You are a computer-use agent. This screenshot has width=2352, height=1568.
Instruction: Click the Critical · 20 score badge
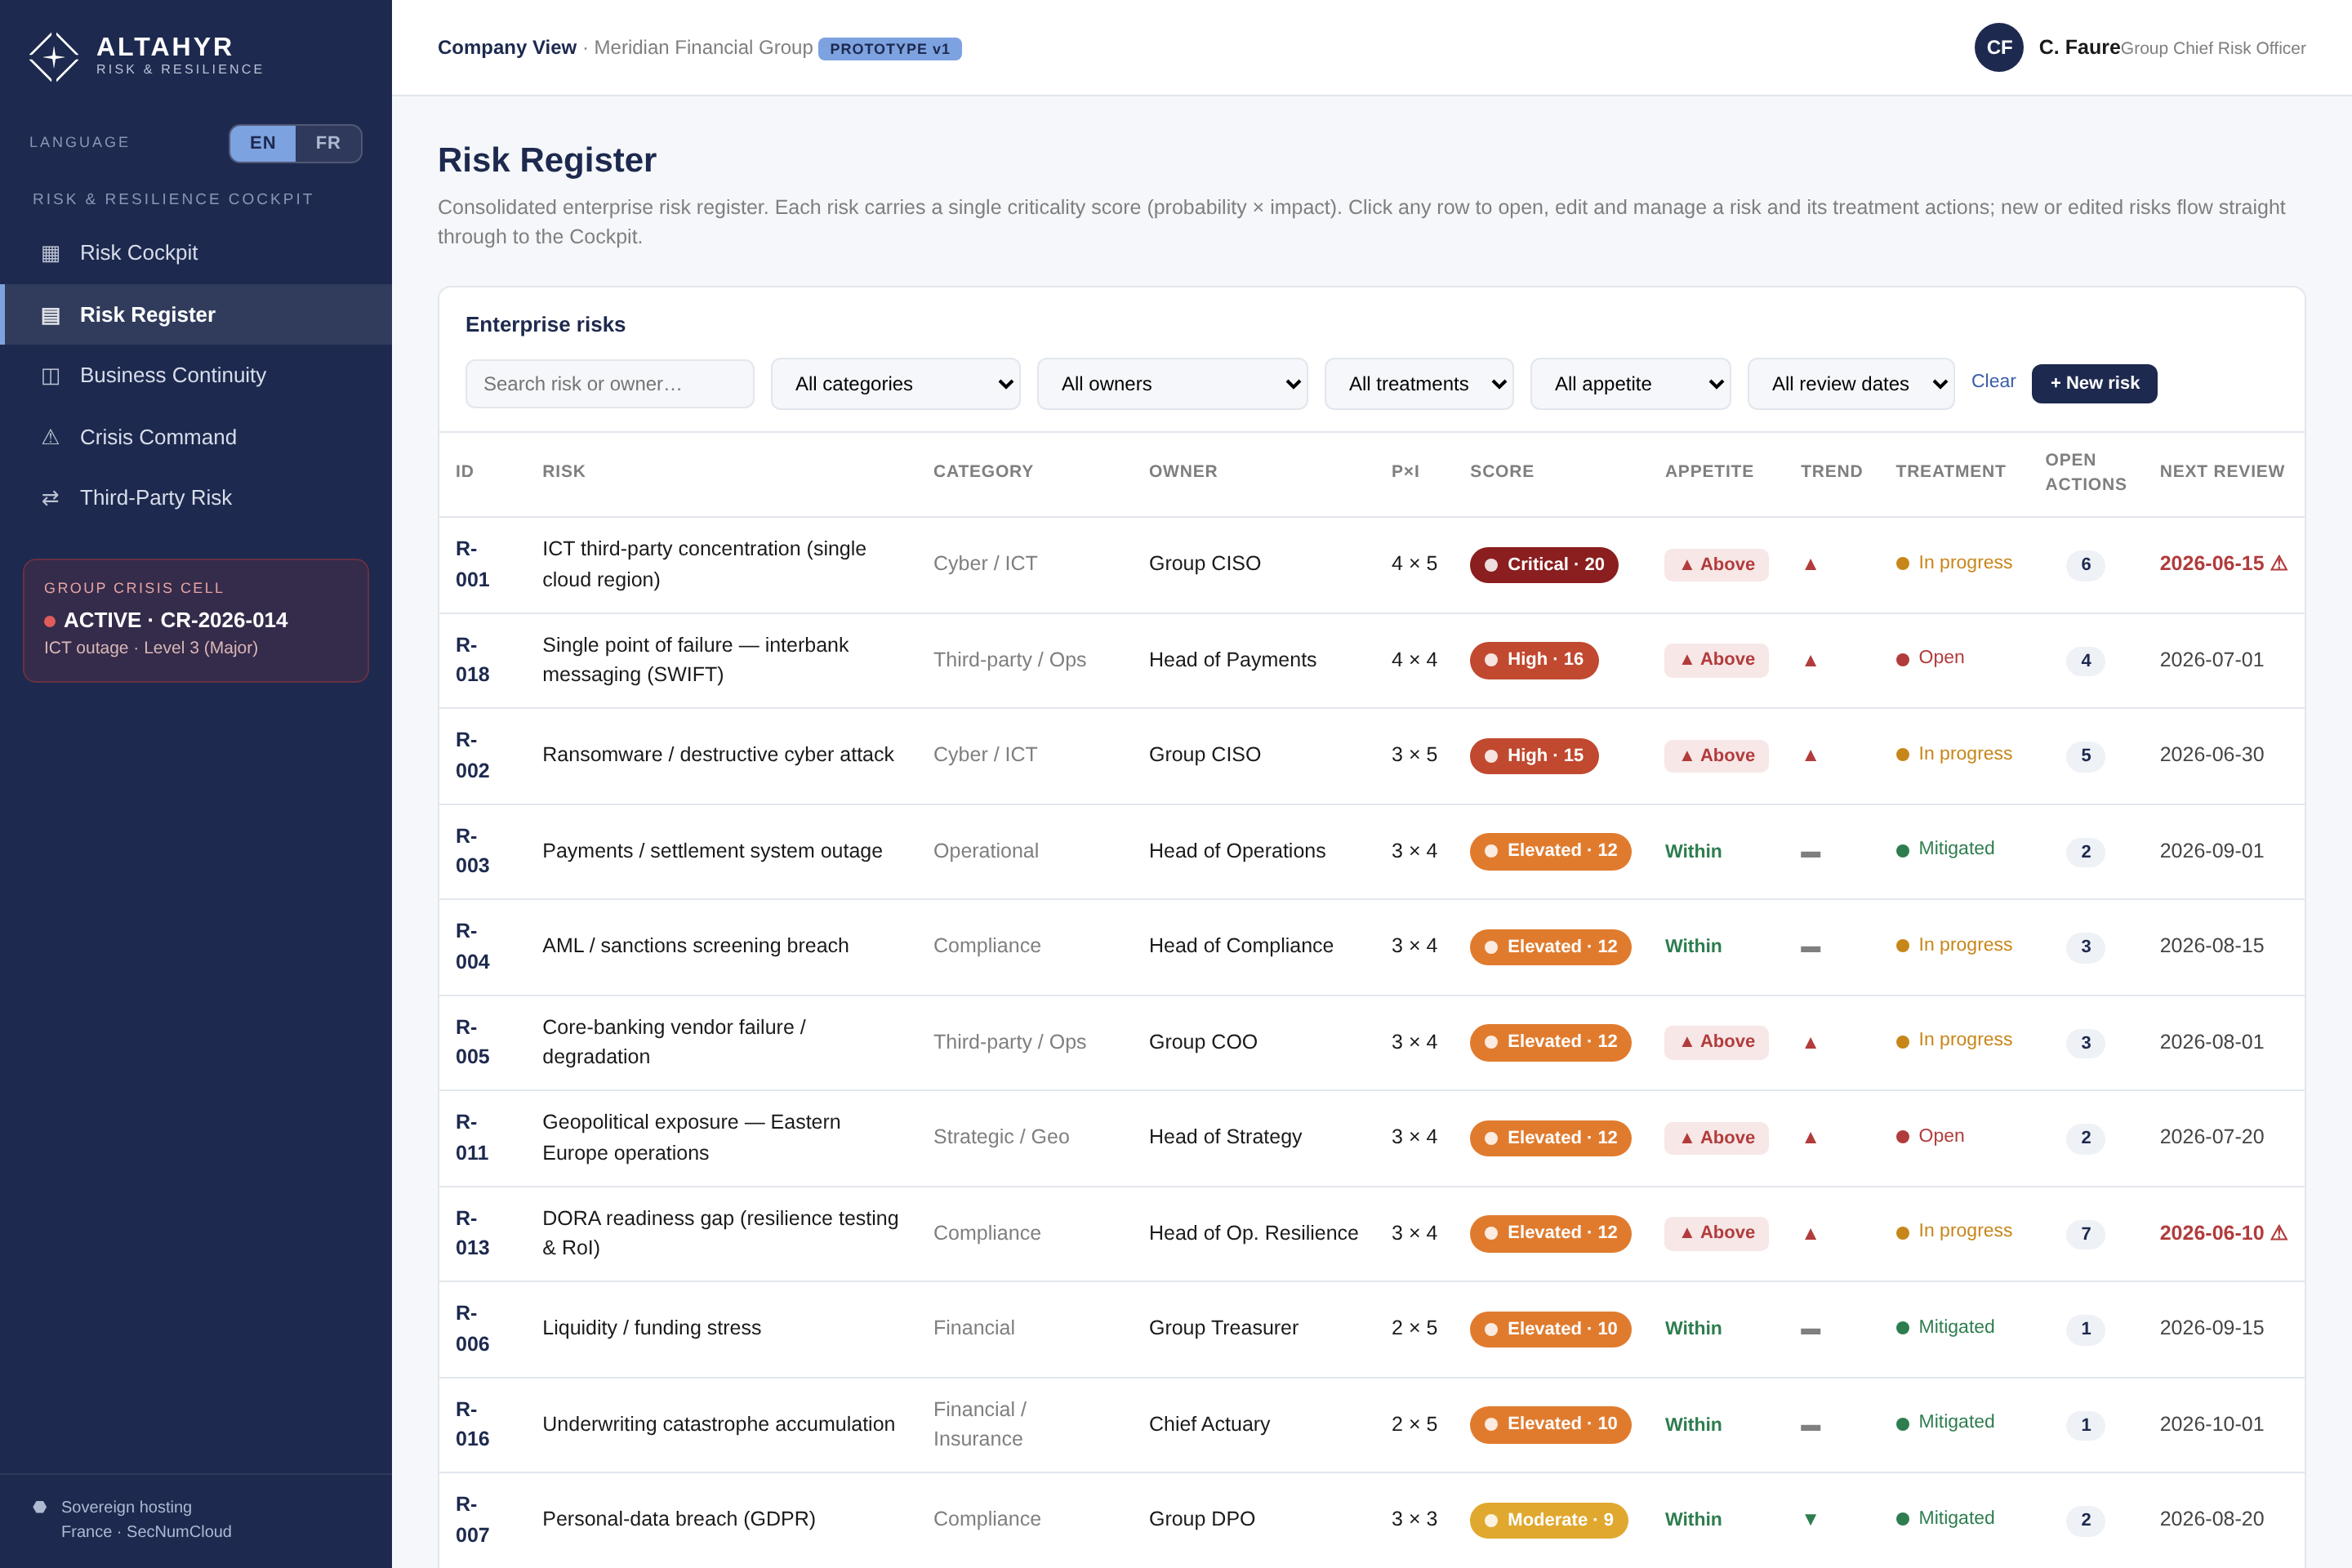pyautogui.click(x=1543, y=565)
